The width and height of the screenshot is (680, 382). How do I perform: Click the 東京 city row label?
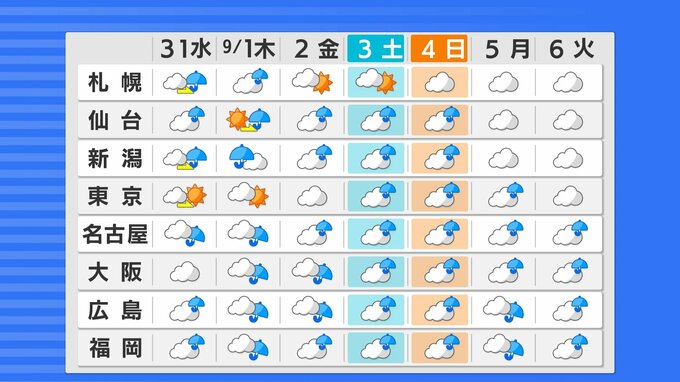click(115, 196)
